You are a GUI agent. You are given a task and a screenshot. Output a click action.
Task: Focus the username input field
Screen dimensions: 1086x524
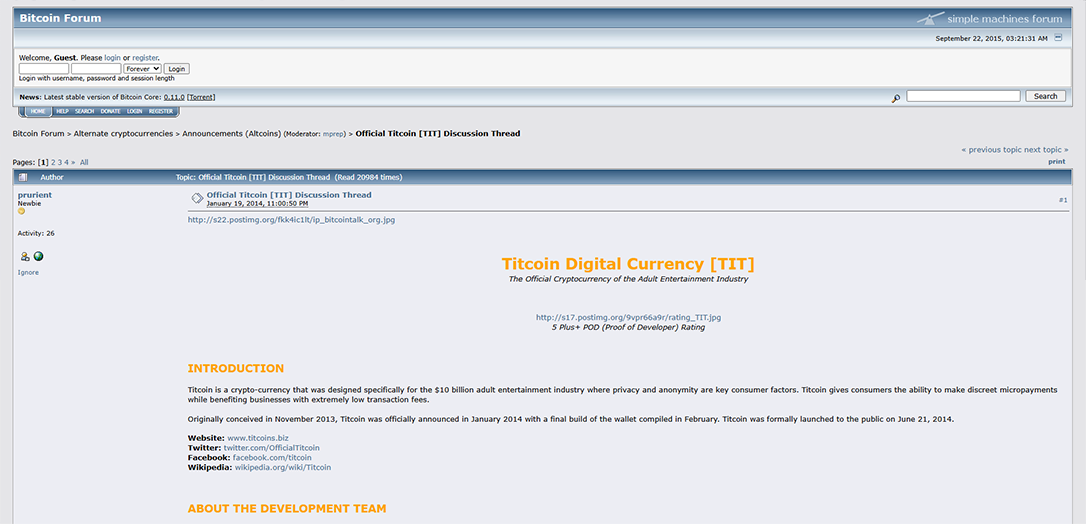click(44, 69)
